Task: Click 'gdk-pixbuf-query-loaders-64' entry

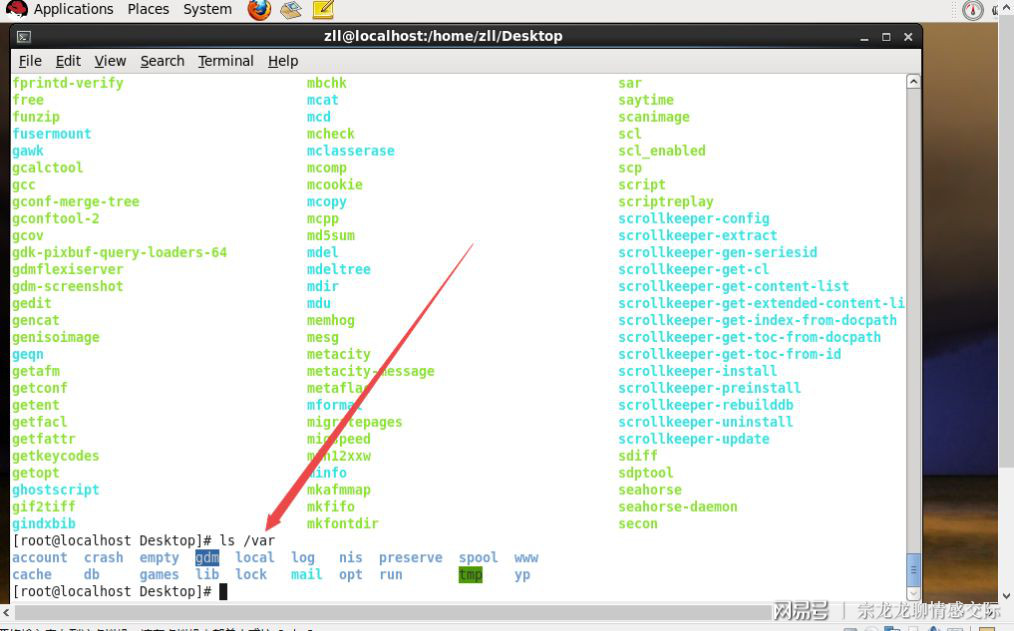Action: [x=120, y=253]
